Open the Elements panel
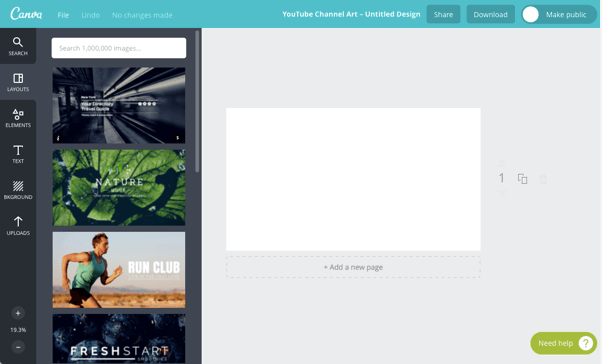 (x=18, y=118)
